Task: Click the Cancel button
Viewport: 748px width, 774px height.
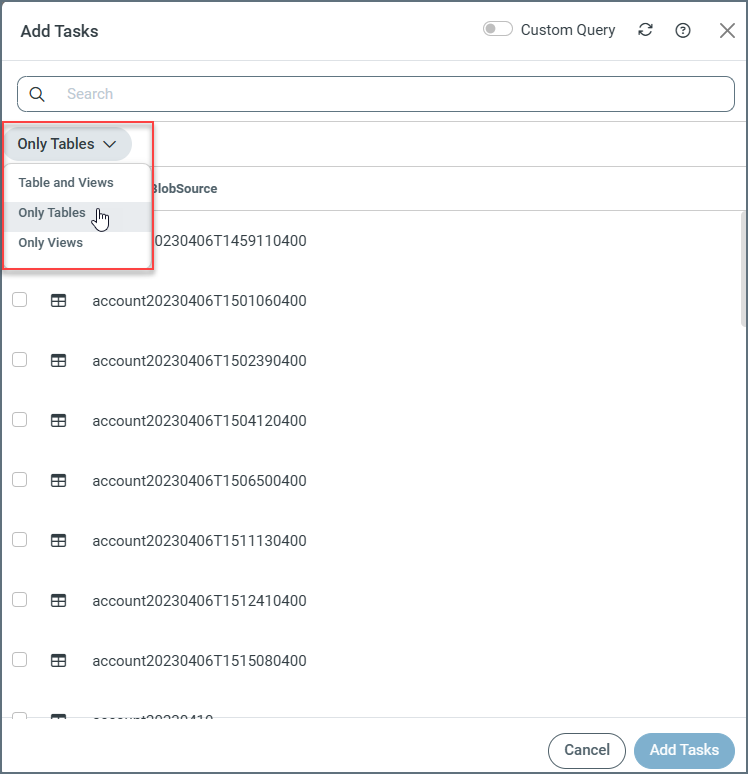Action: 587,750
